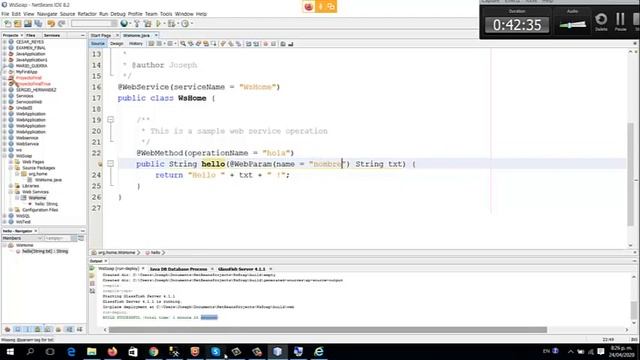Toggle code fold at the hello method
Screen dimensions: 640x360
110,164
